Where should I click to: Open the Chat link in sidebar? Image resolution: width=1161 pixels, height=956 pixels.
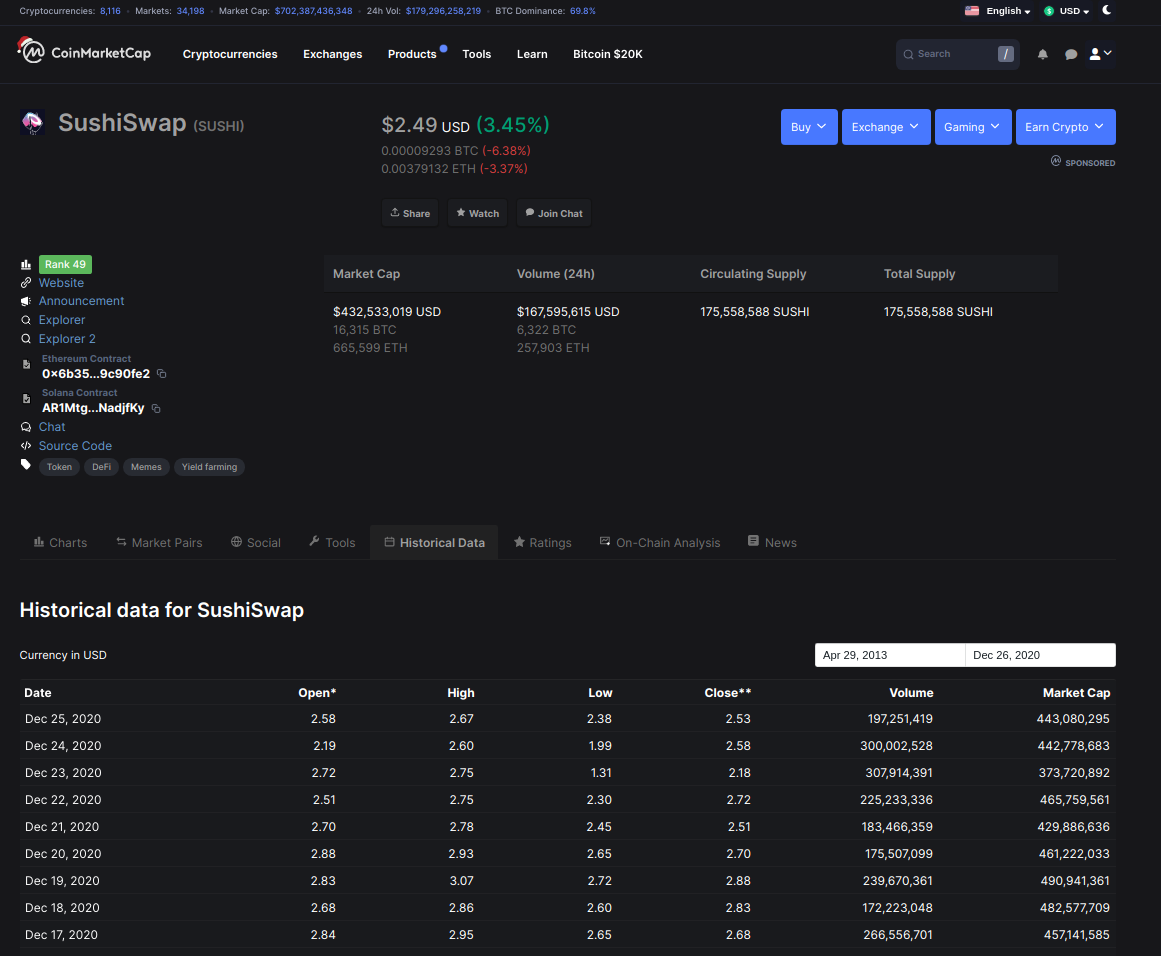(52, 427)
